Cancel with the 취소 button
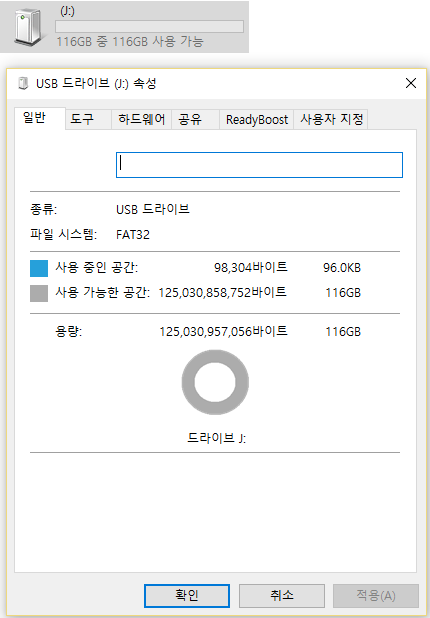The height and width of the screenshot is (618, 430). coord(282,596)
